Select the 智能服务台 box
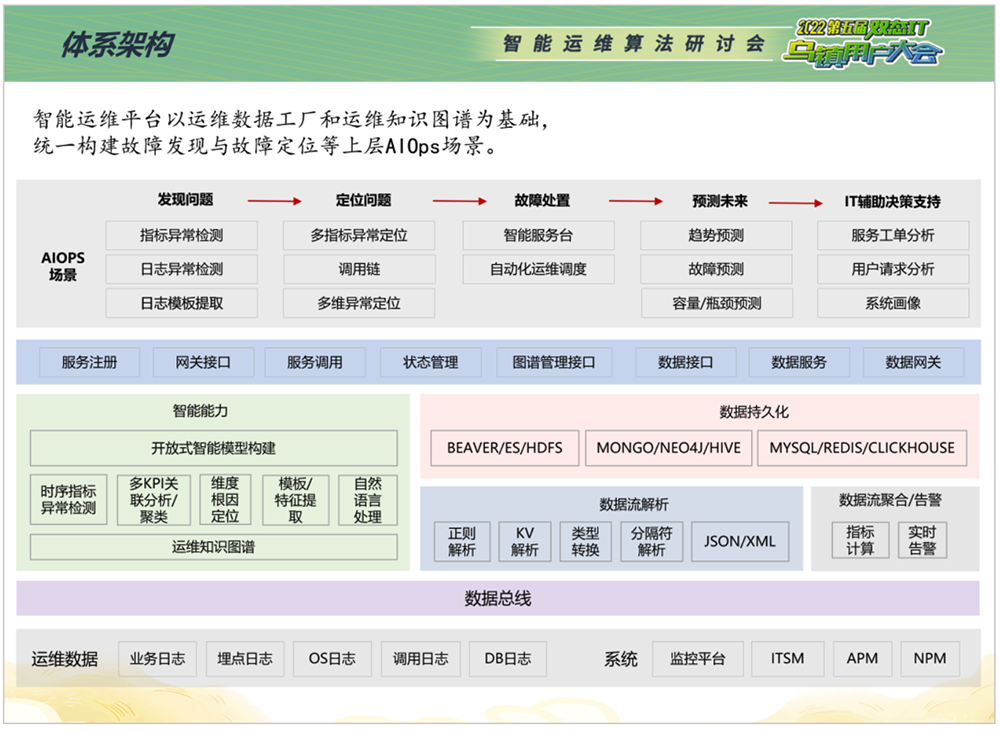Screen dimensions: 1000x730 coord(538,236)
